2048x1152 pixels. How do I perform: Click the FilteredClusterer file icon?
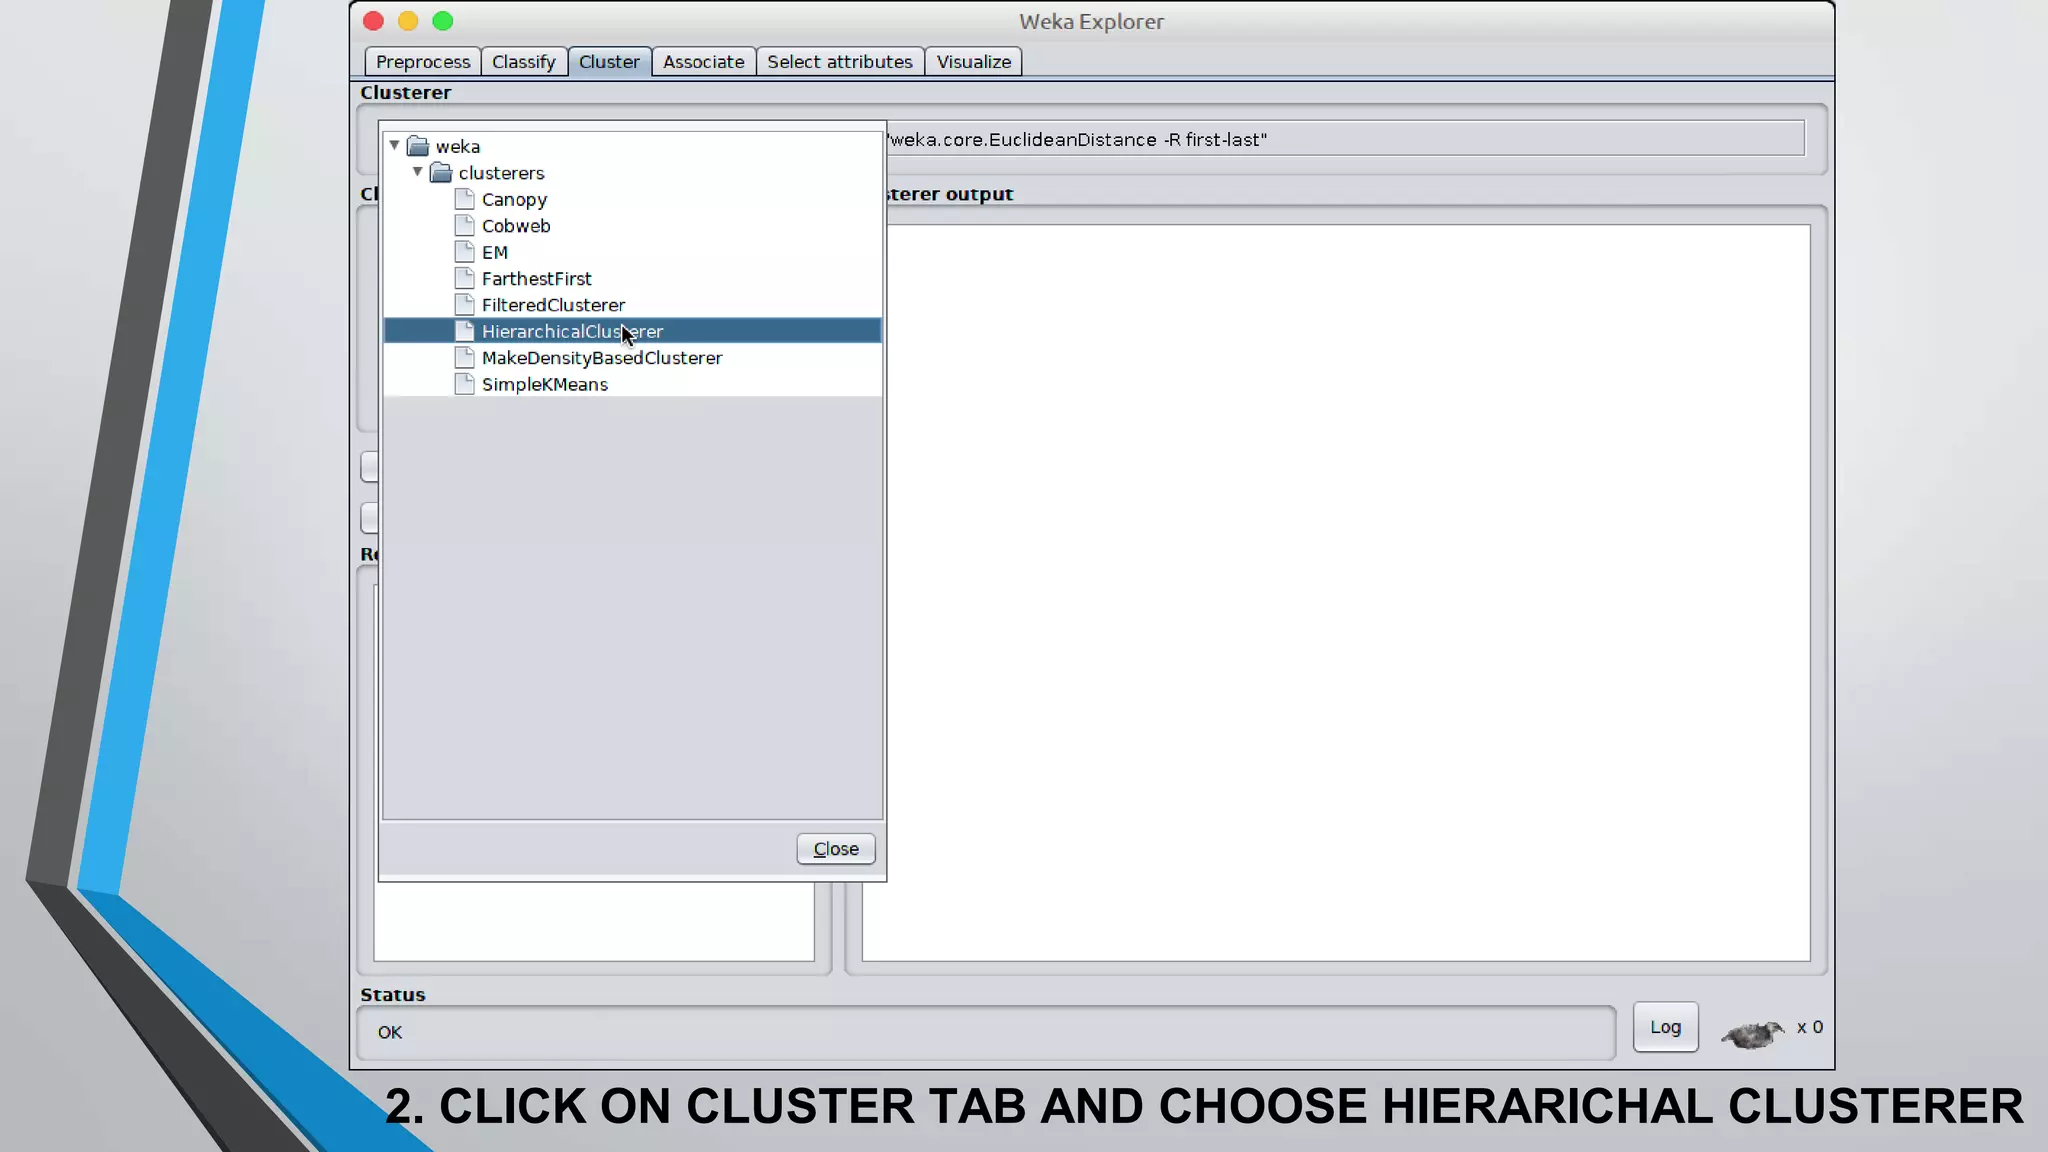click(x=464, y=305)
